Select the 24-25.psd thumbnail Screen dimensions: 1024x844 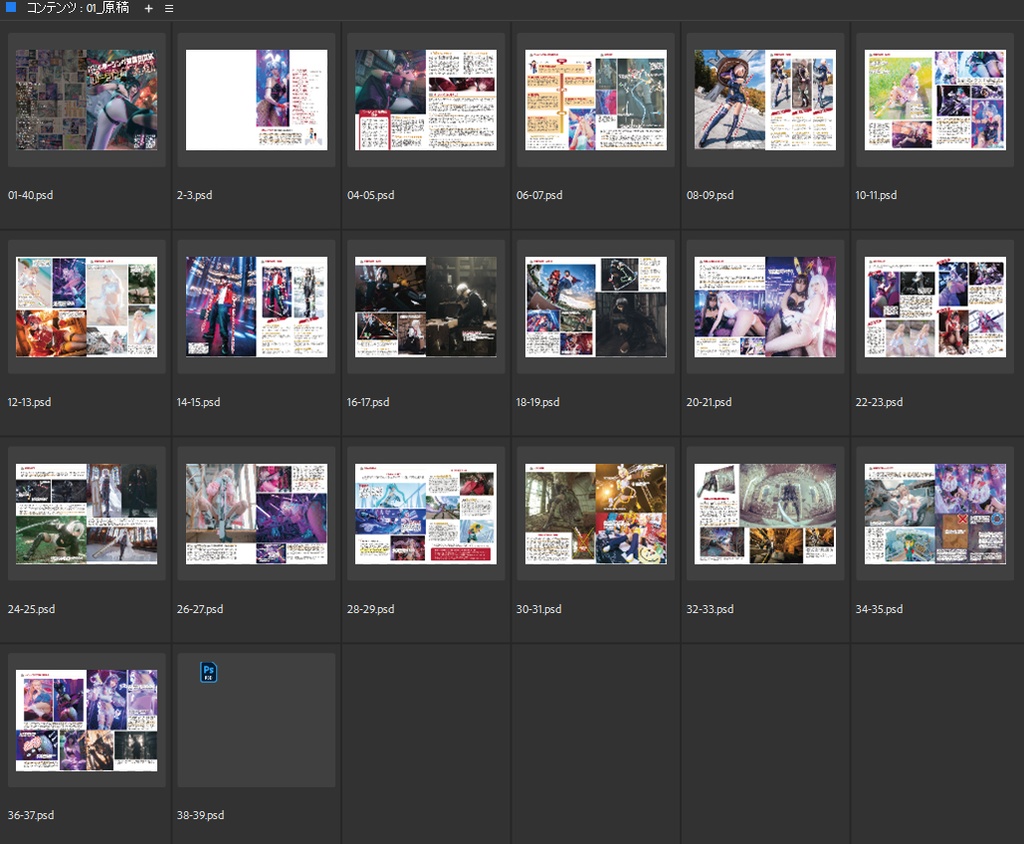(x=86, y=514)
